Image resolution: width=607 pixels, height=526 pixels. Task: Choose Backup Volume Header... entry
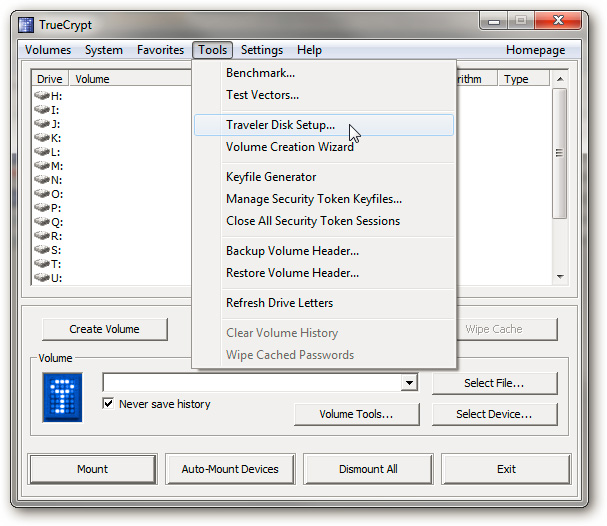click(x=324, y=251)
